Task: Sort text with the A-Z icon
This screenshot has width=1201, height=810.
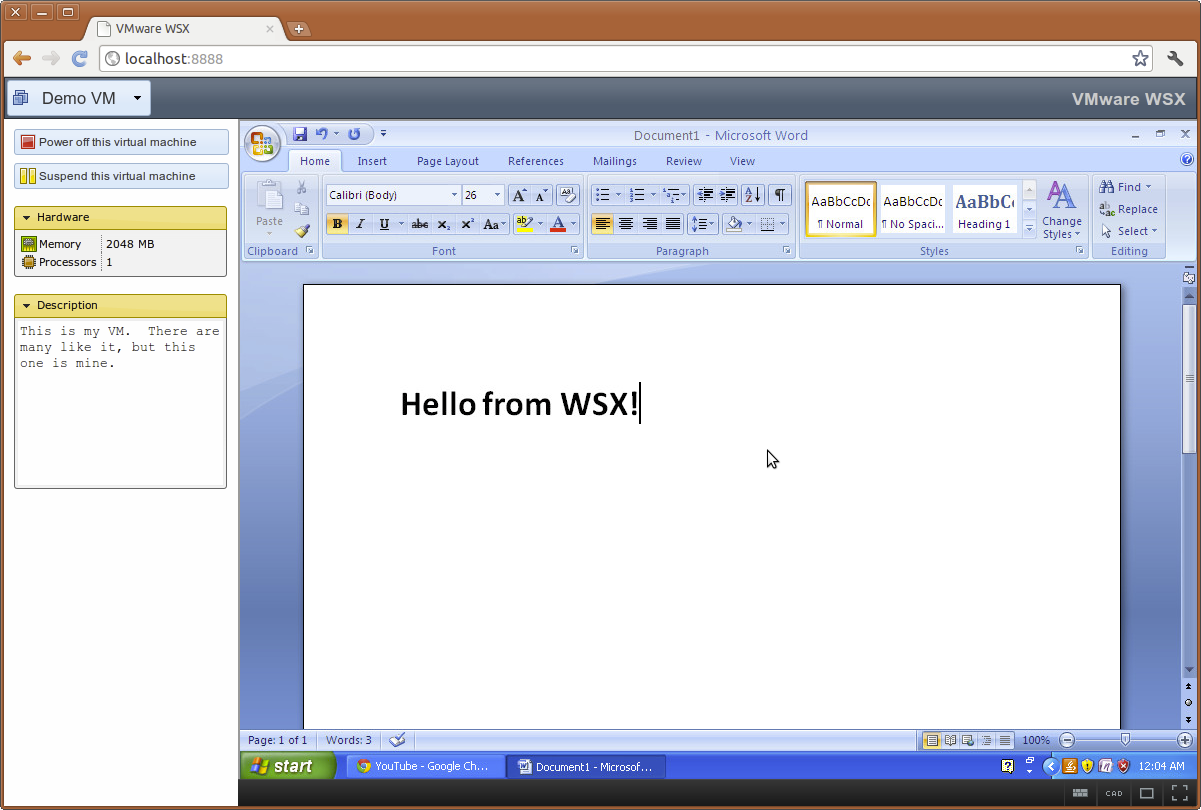Action: [753, 195]
